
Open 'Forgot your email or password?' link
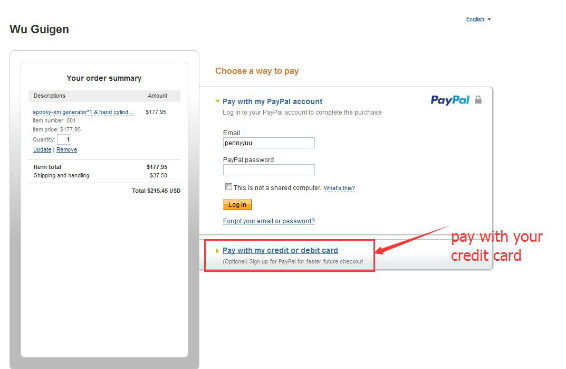point(269,221)
